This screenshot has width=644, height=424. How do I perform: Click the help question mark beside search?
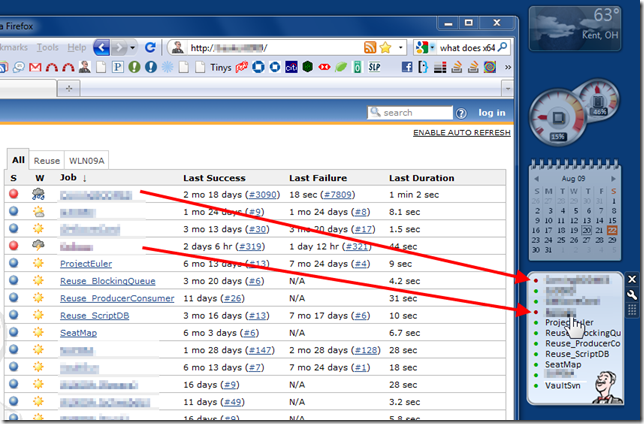click(461, 113)
